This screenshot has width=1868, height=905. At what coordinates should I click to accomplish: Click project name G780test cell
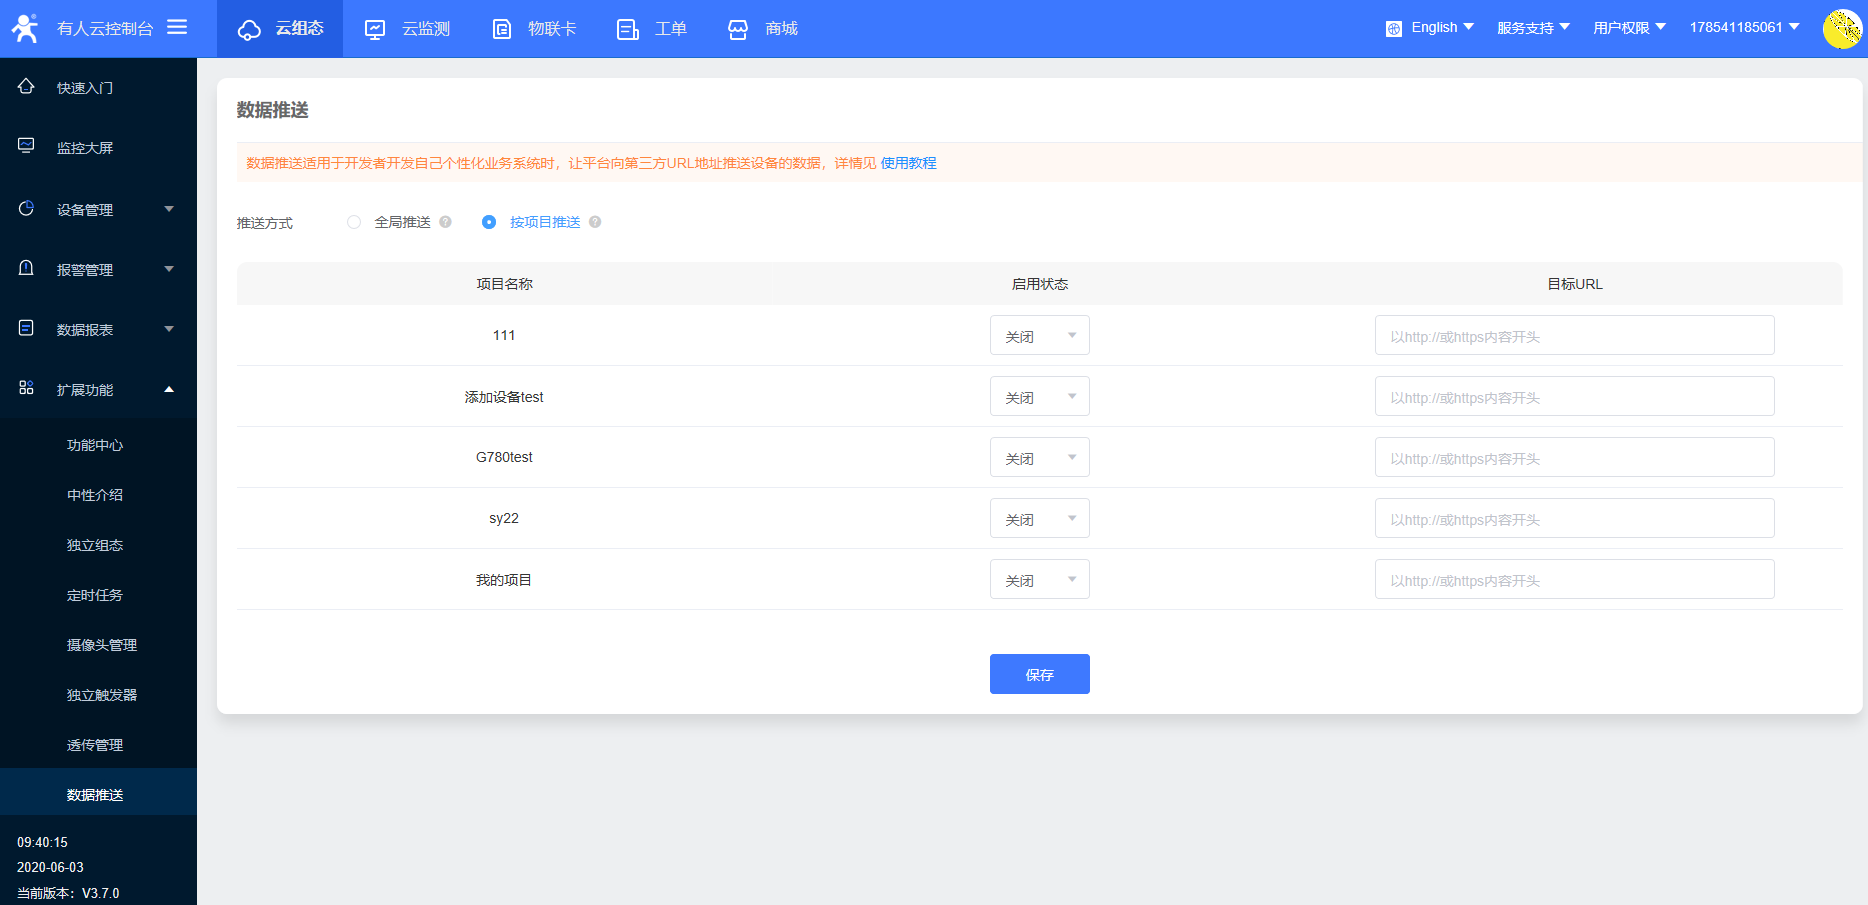click(504, 457)
